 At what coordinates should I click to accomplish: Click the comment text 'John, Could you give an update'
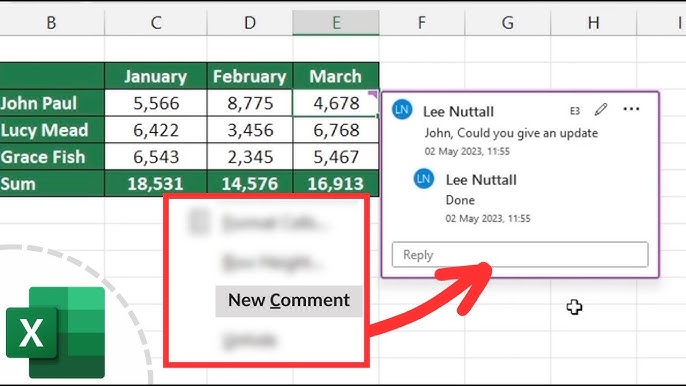coord(511,133)
